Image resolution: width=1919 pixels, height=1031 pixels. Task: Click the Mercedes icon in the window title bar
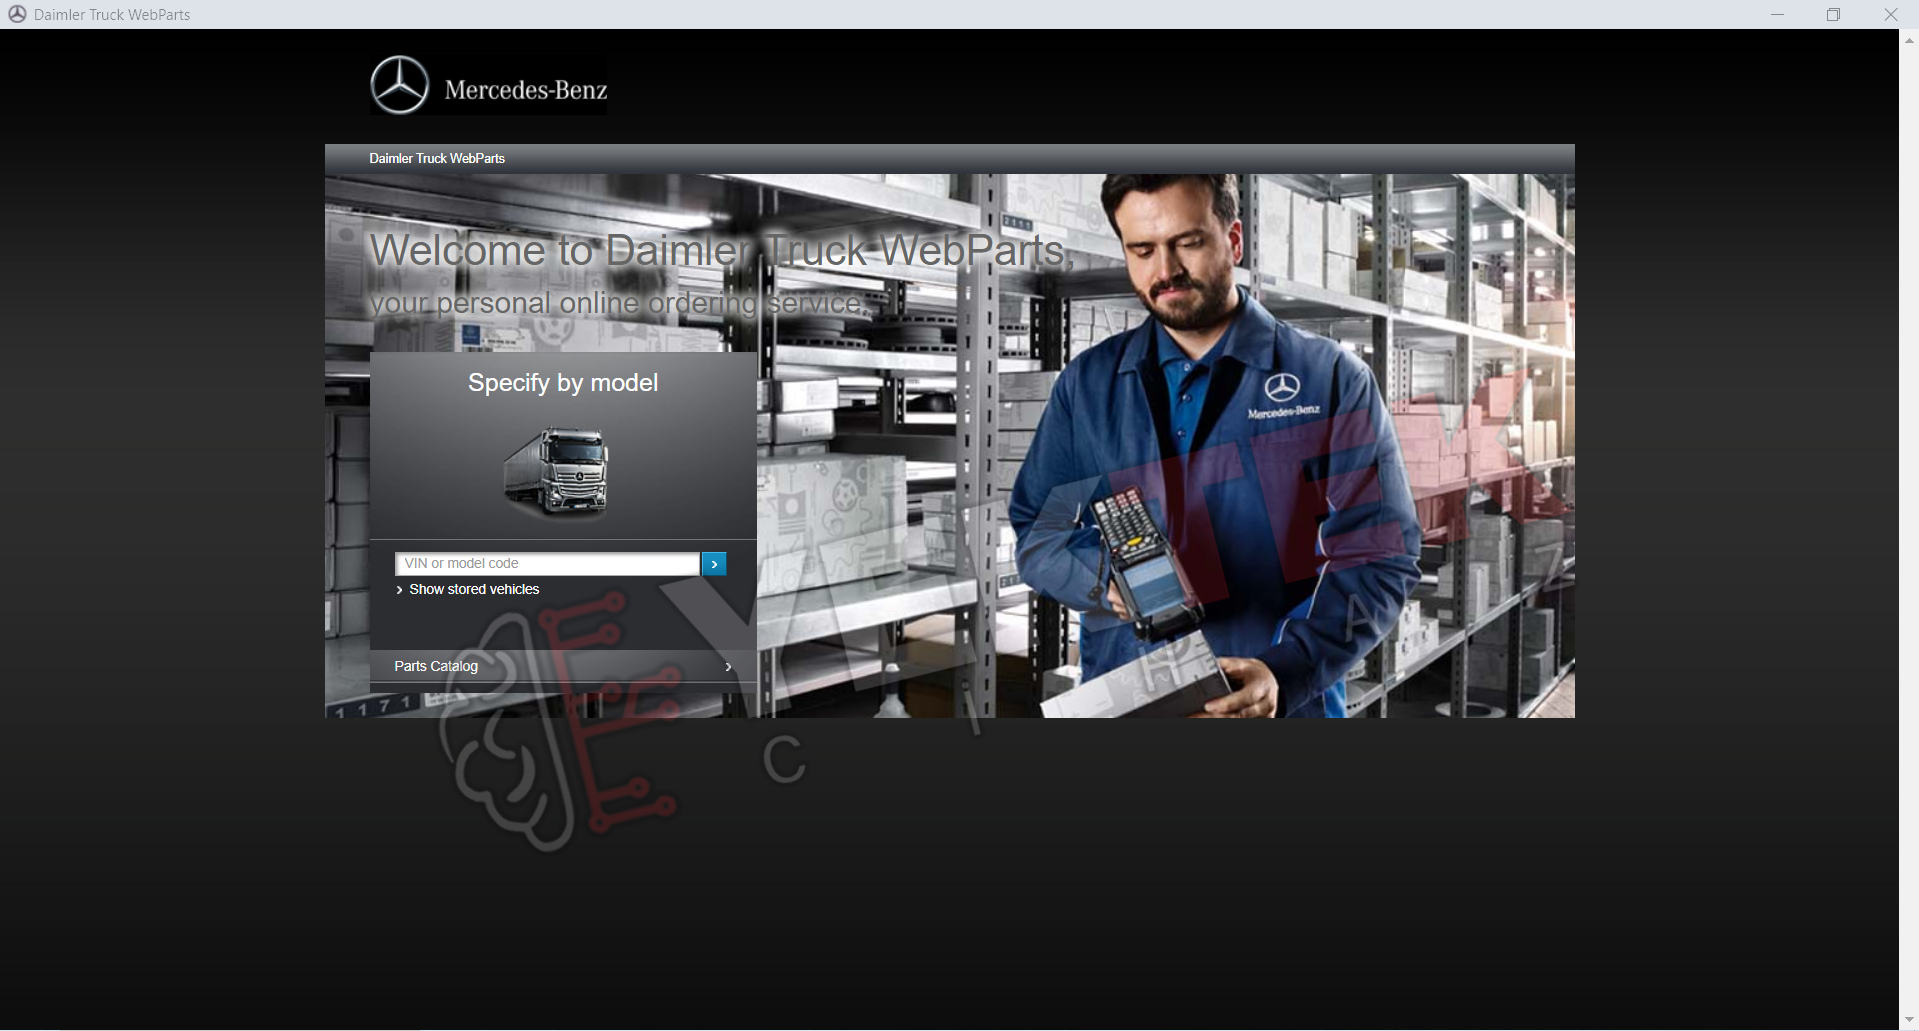tap(17, 14)
